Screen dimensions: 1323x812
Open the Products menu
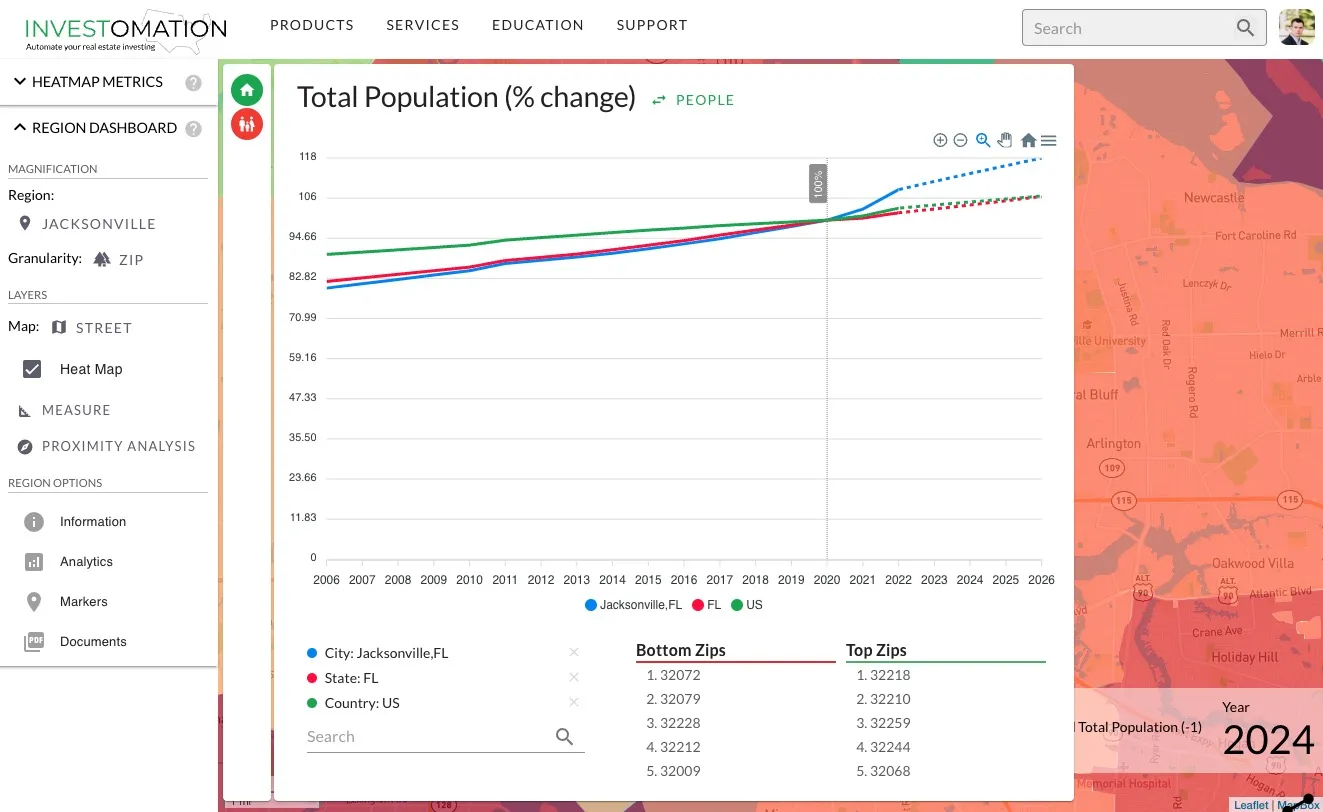point(312,25)
